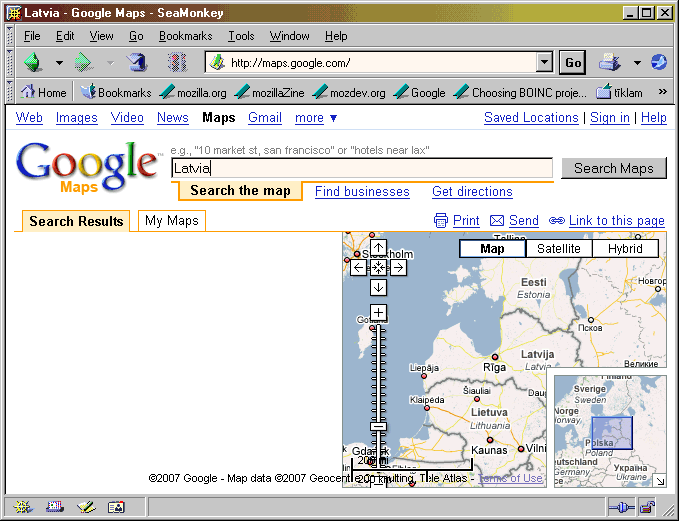Pan the map left with arrow
Image resolution: width=679 pixels, height=521 pixels.
[359, 268]
